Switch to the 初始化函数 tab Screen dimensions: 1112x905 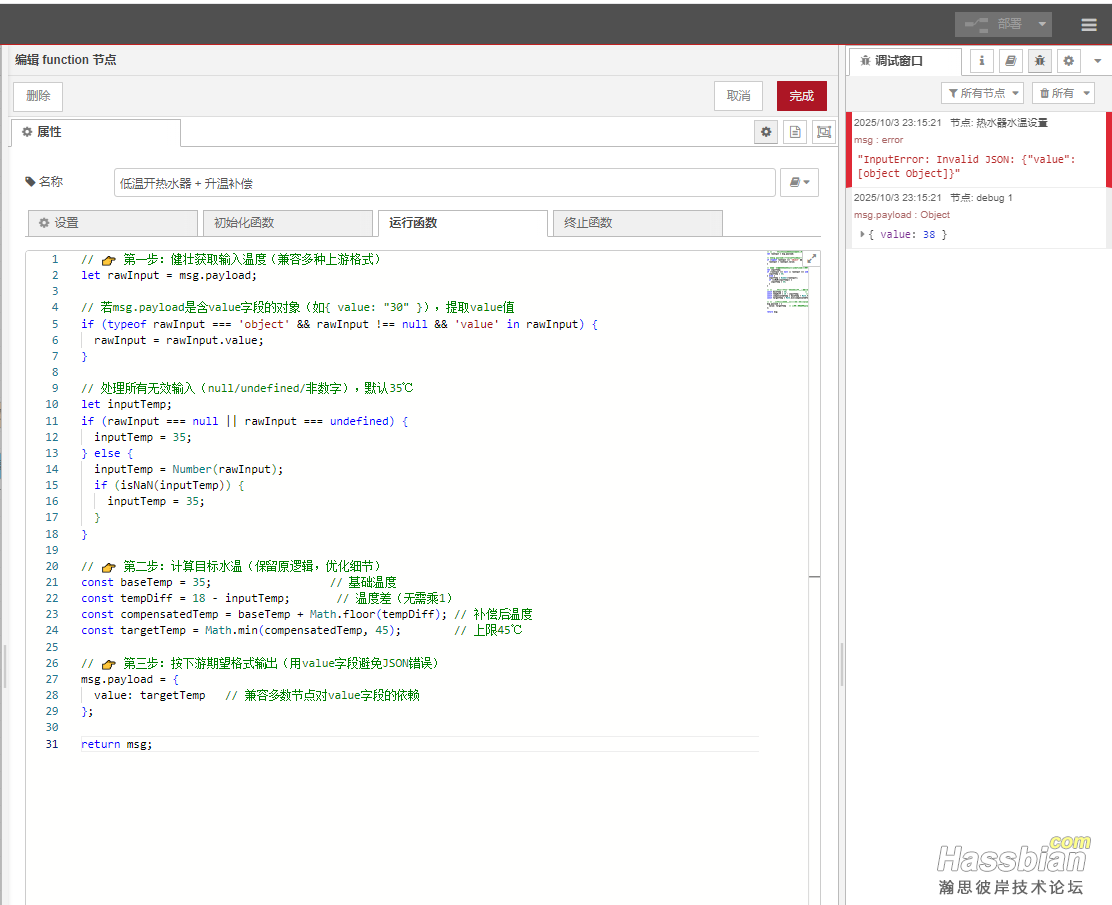click(288, 223)
